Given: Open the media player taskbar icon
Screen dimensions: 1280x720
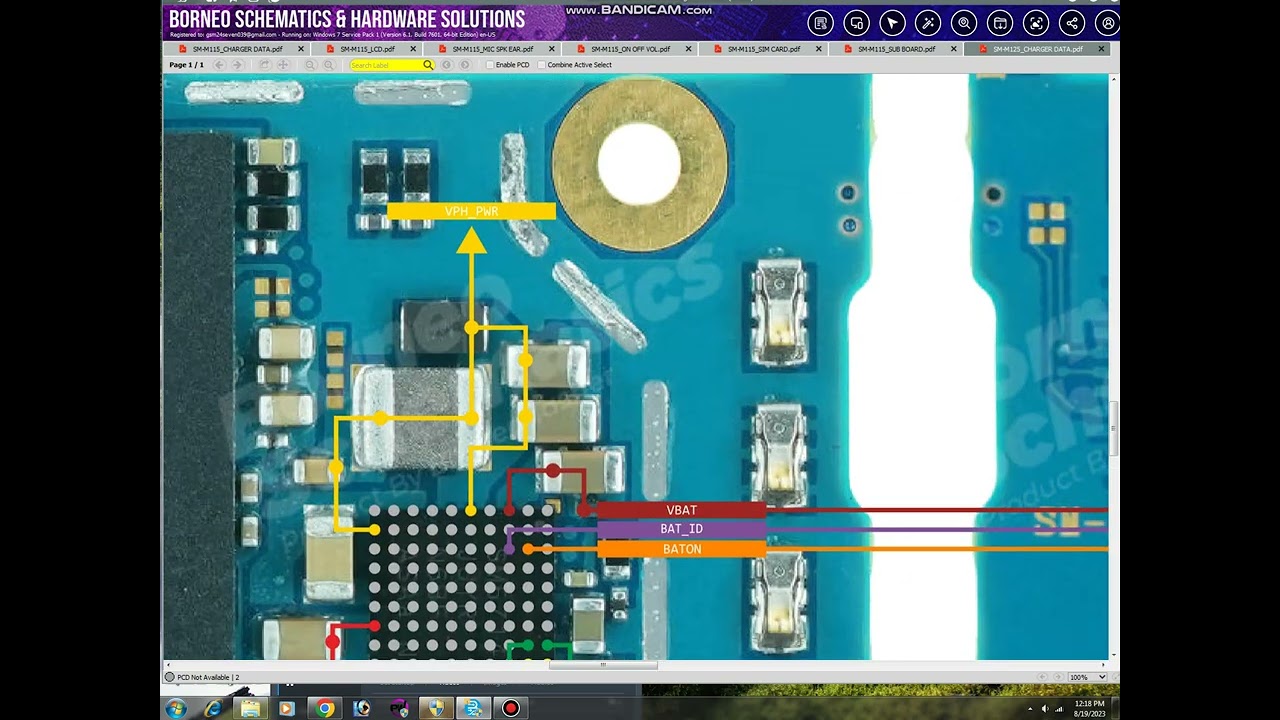Looking at the screenshot, I should (287, 708).
